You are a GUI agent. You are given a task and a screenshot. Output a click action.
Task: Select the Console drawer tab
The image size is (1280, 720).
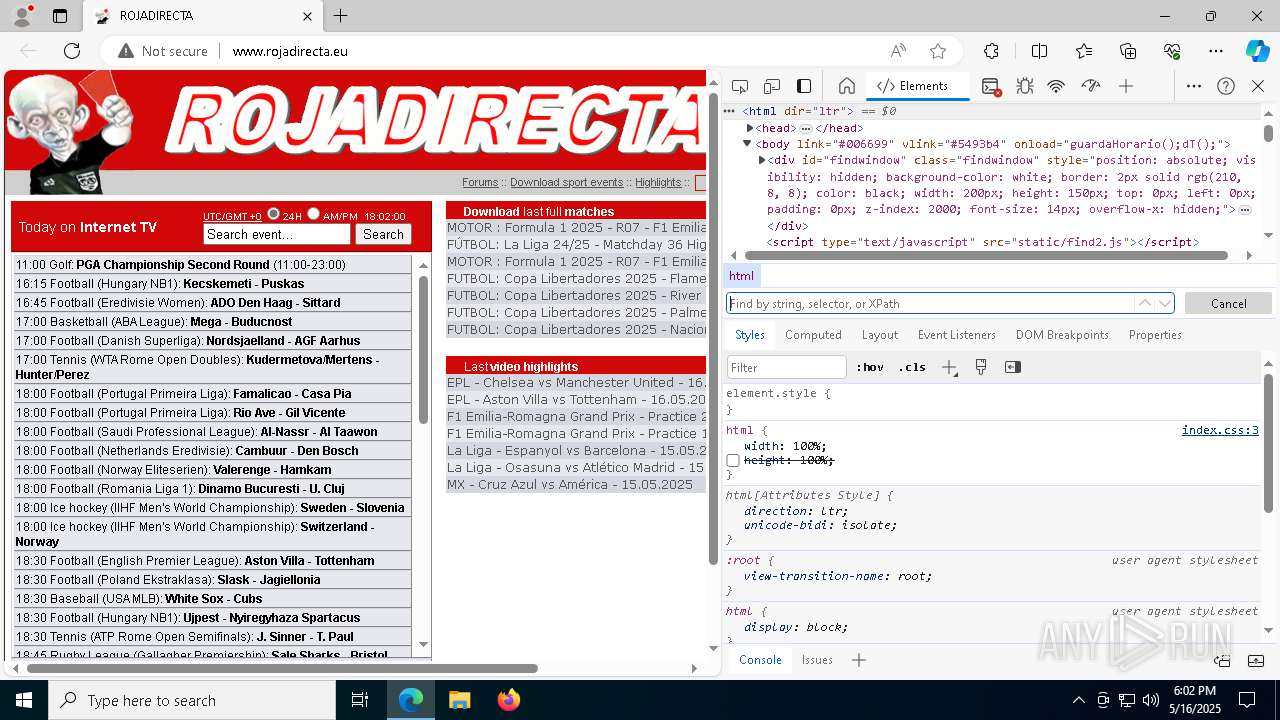[x=760, y=660]
